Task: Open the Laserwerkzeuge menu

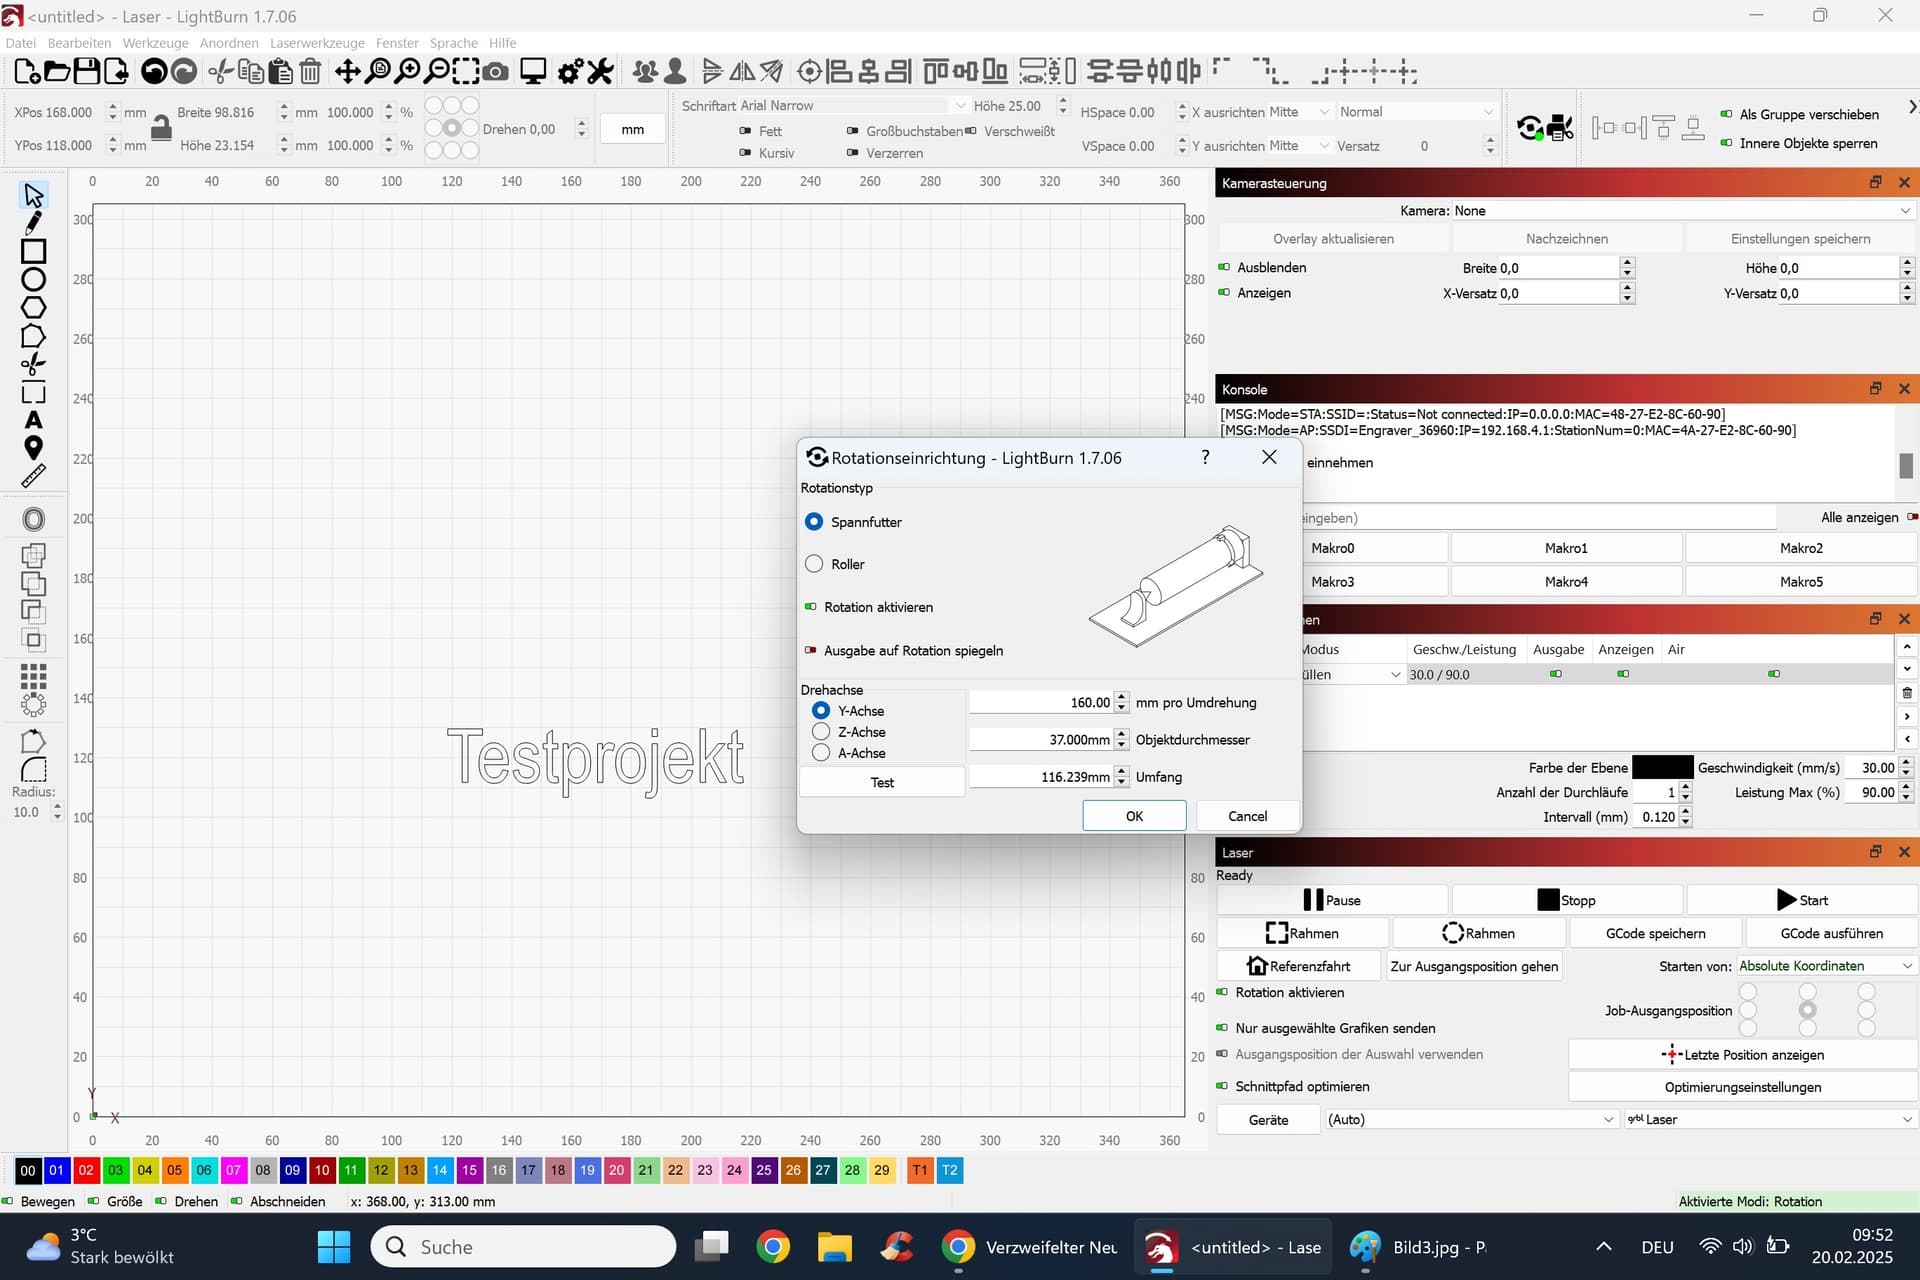Action: click(x=317, y=43)
